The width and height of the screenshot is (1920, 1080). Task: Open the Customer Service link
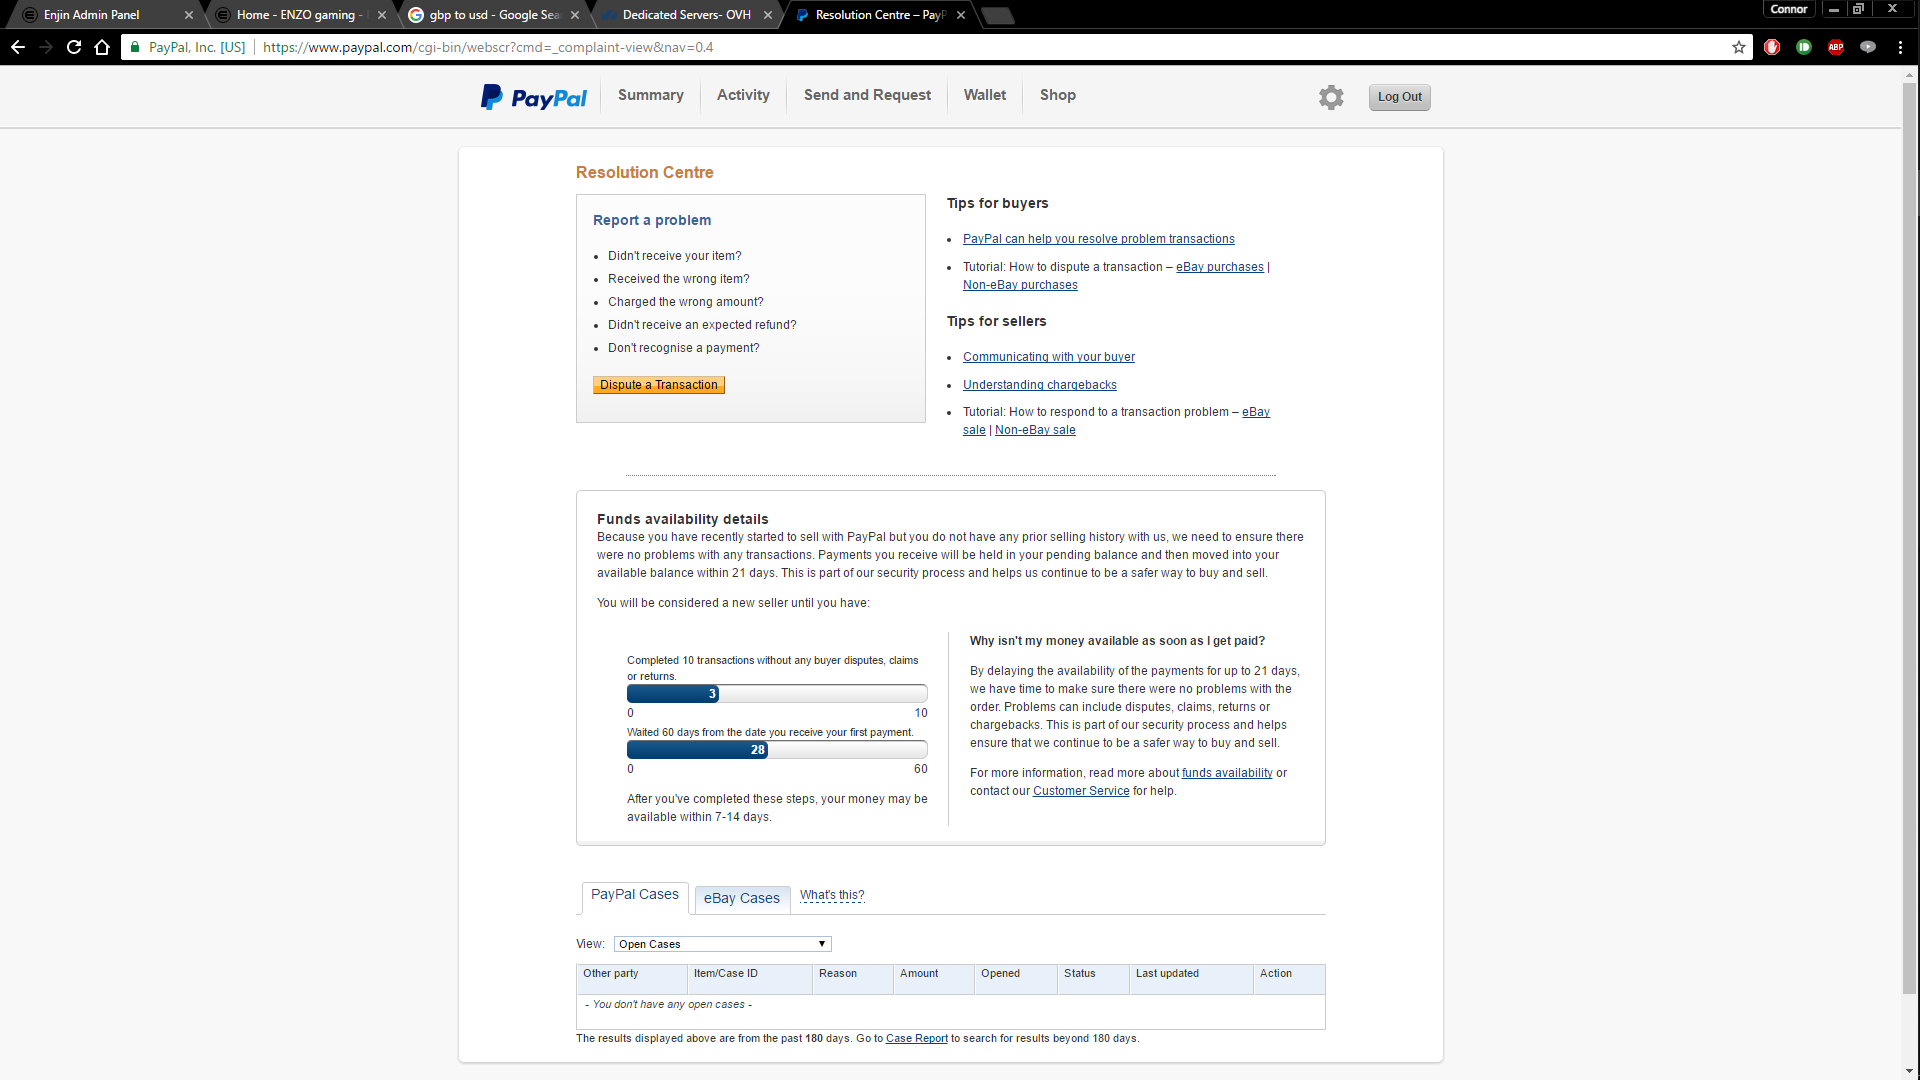click(1081, 791)
